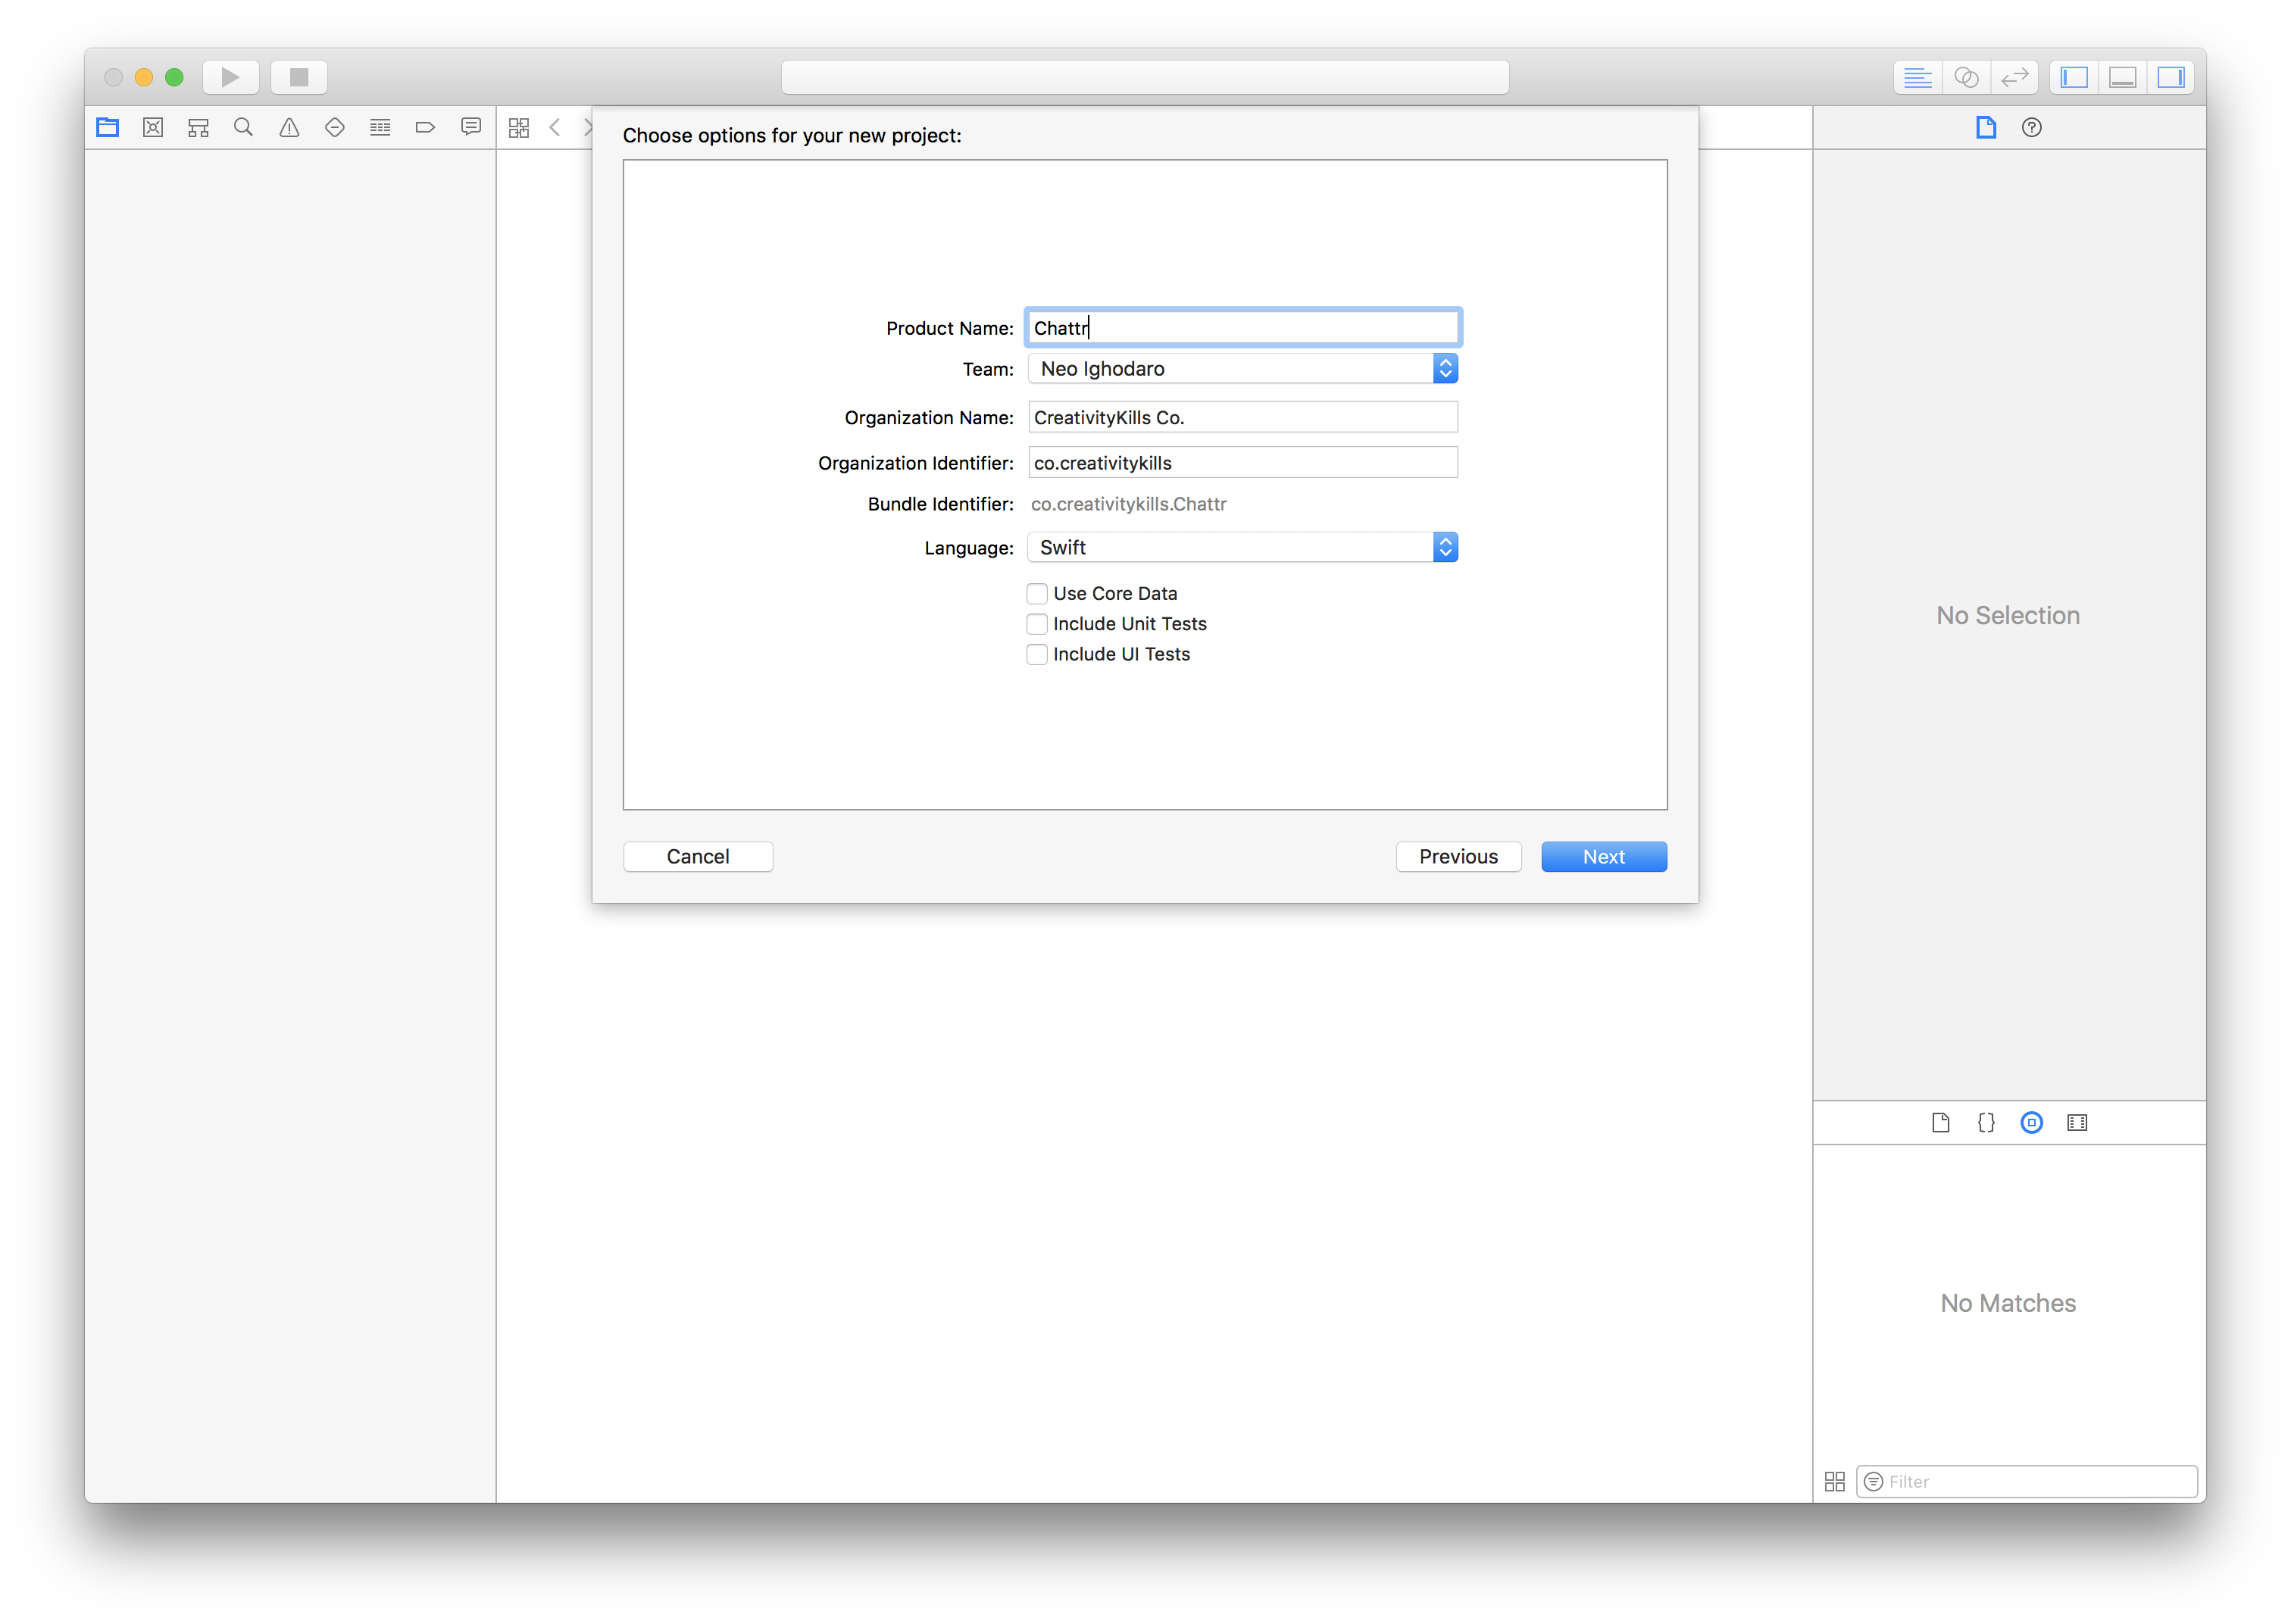The height and width of the screenshot is (1624, 2291).
Task: Click the Next button
Action: point(1603,856)
